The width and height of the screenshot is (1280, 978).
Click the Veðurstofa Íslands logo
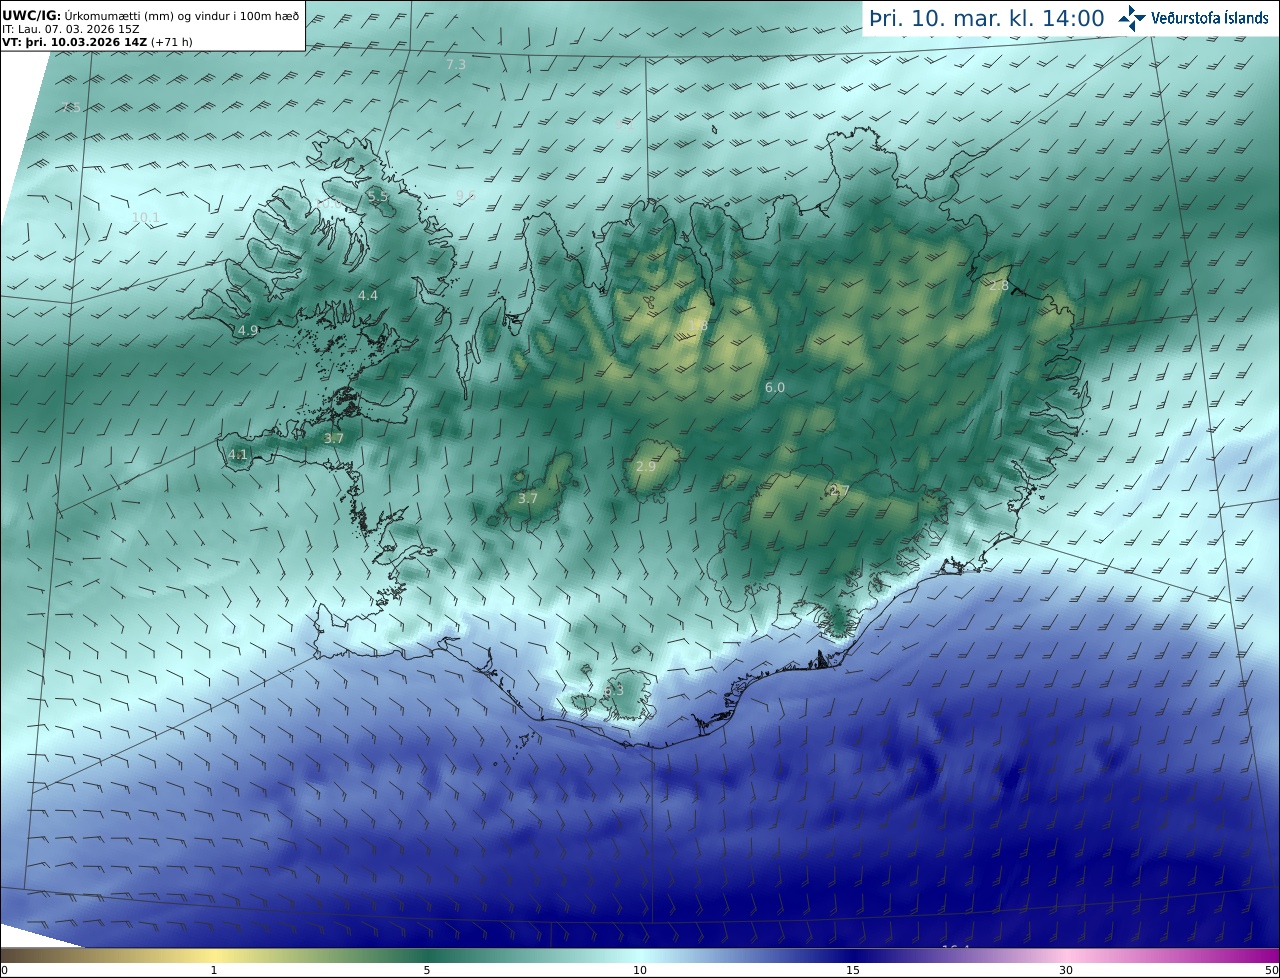tap(1193, 18)
